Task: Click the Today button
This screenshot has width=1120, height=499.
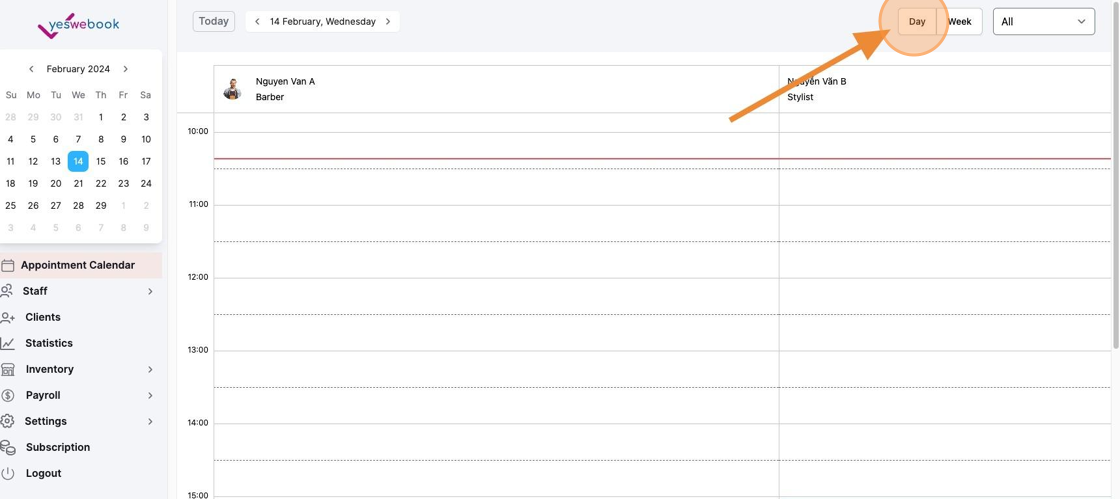Action: click(x=214, y=21)
